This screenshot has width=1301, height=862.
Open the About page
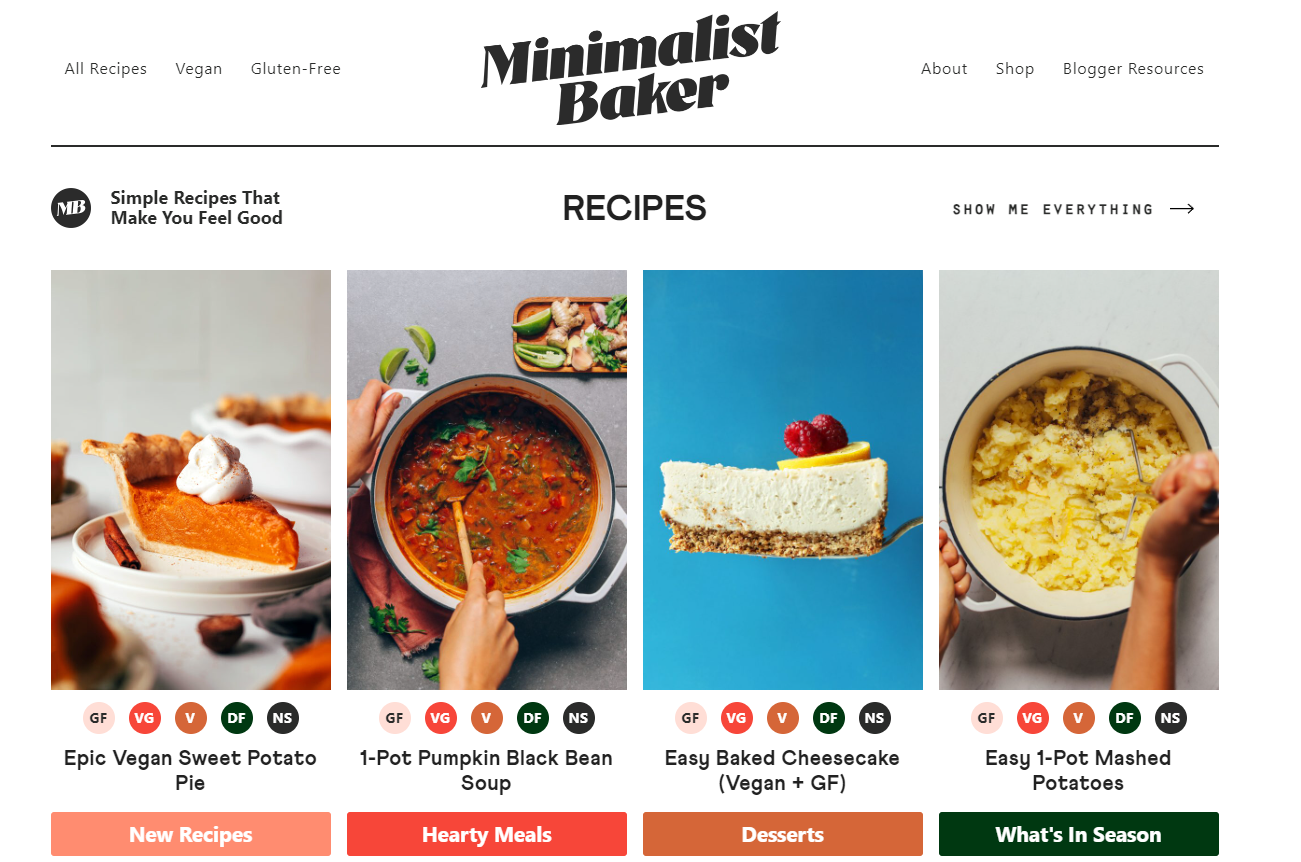(x=944, y=69)
